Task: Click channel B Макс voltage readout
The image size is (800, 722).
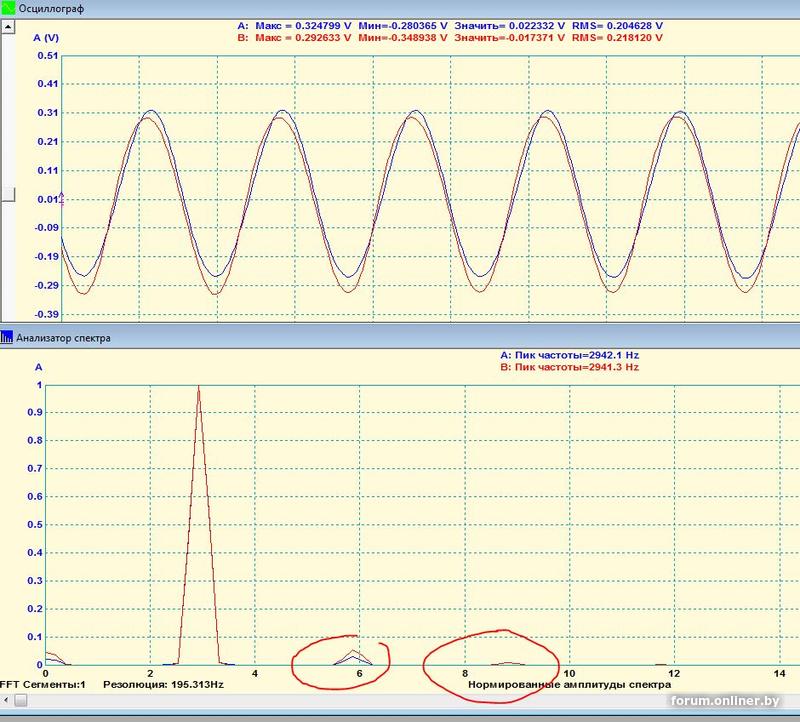Action: (x=292, y=37)
